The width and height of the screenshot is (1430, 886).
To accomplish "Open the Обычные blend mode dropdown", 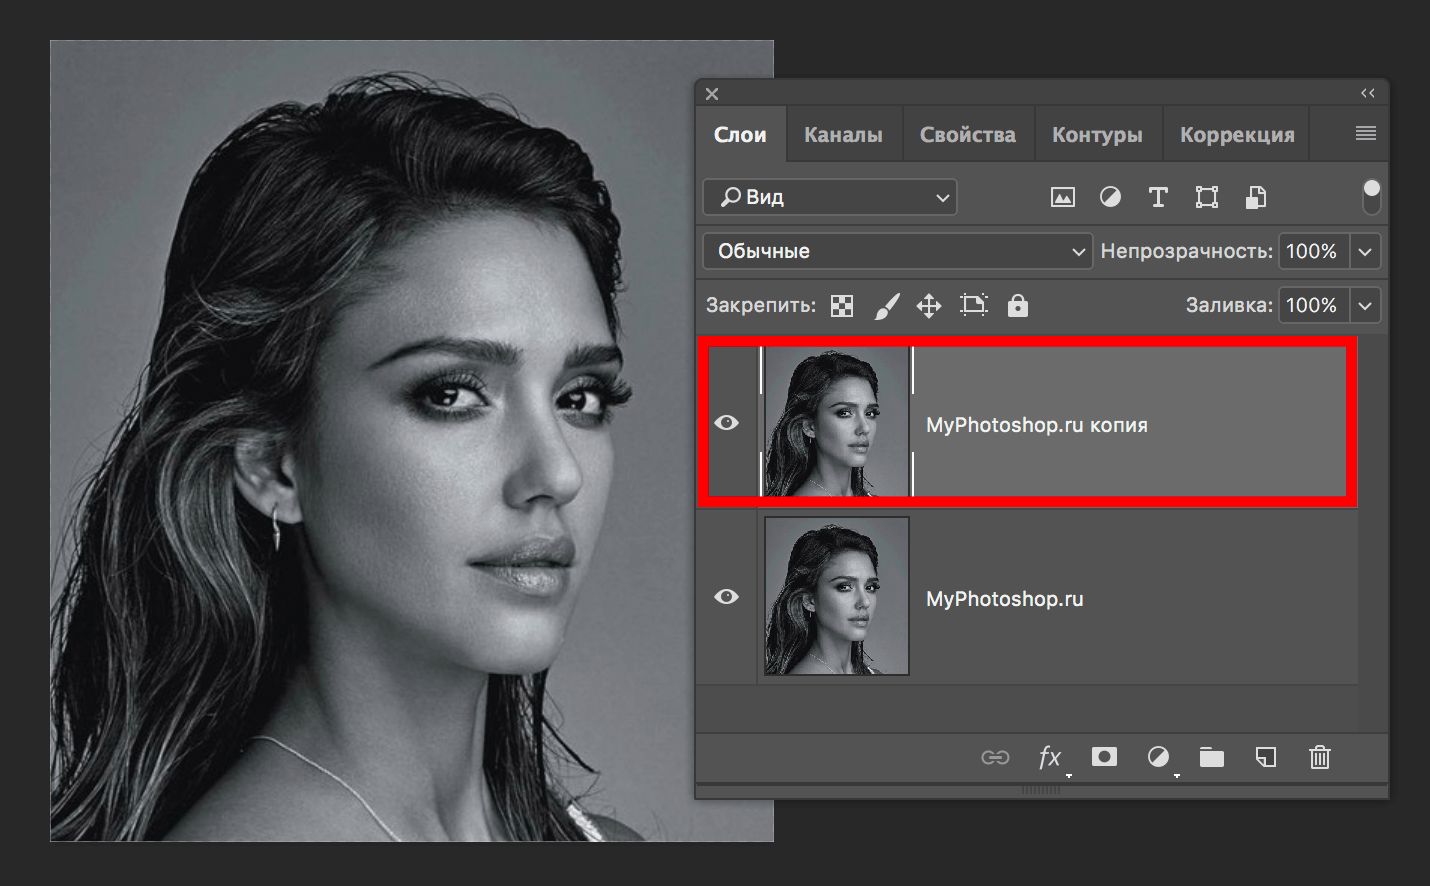I will (x=896, y=251).
